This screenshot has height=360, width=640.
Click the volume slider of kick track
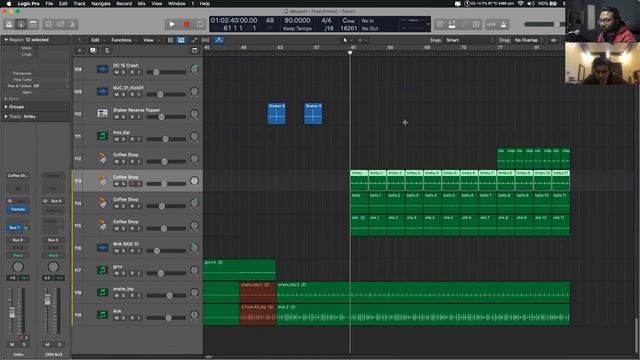[x=166, y=318]
